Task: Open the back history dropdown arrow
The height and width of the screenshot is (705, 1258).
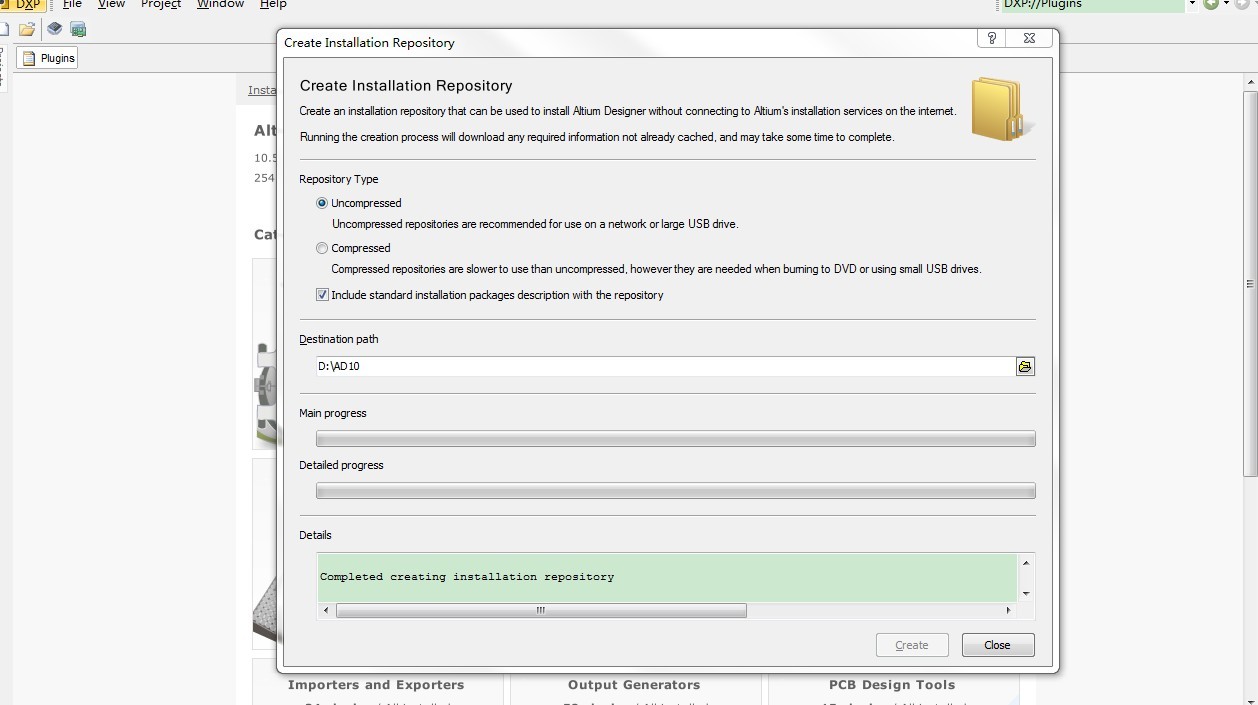Action: pyautogui.click(x=1226, y=4)
